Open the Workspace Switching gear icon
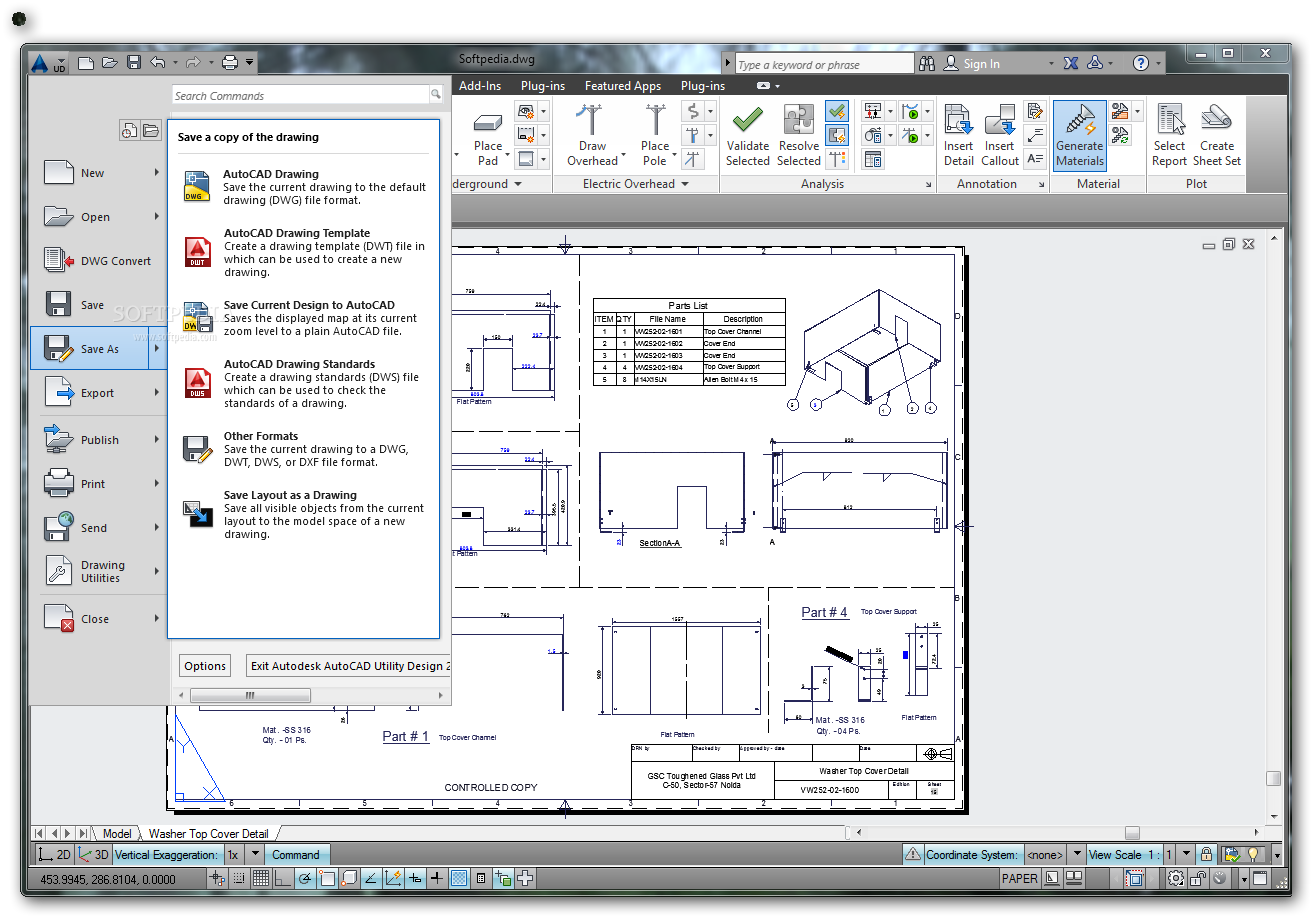The image size is (1312, 917). click(1176, 879)
